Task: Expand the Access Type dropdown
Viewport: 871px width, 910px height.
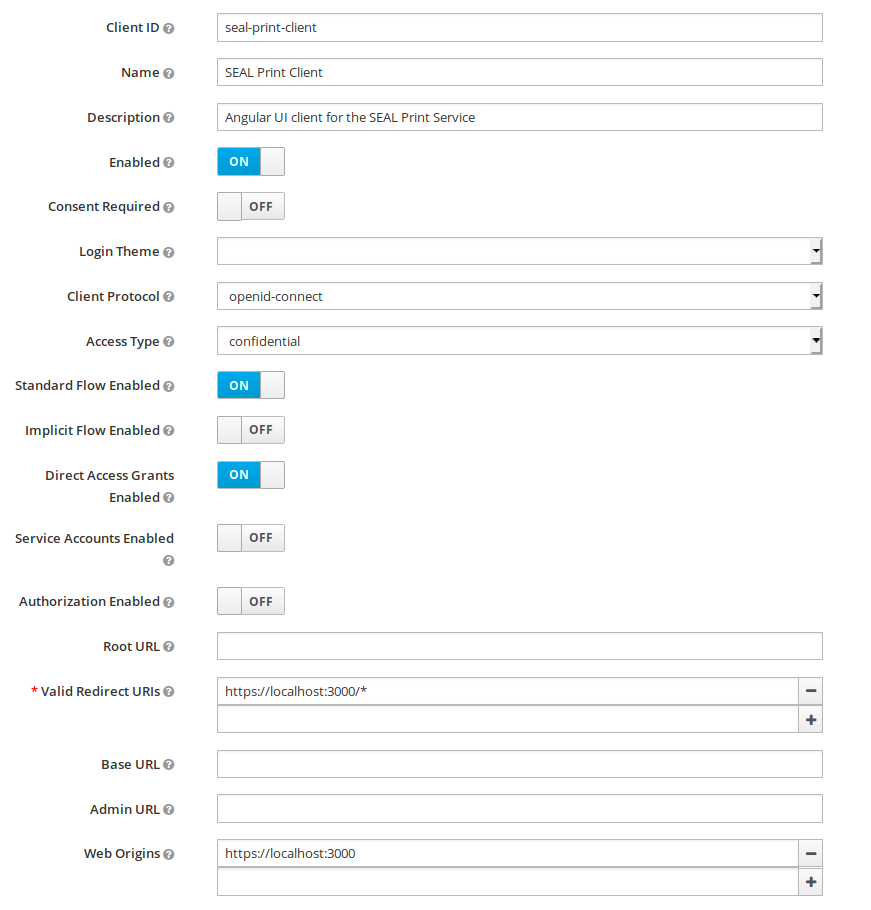Action: (x=519, y=341)
